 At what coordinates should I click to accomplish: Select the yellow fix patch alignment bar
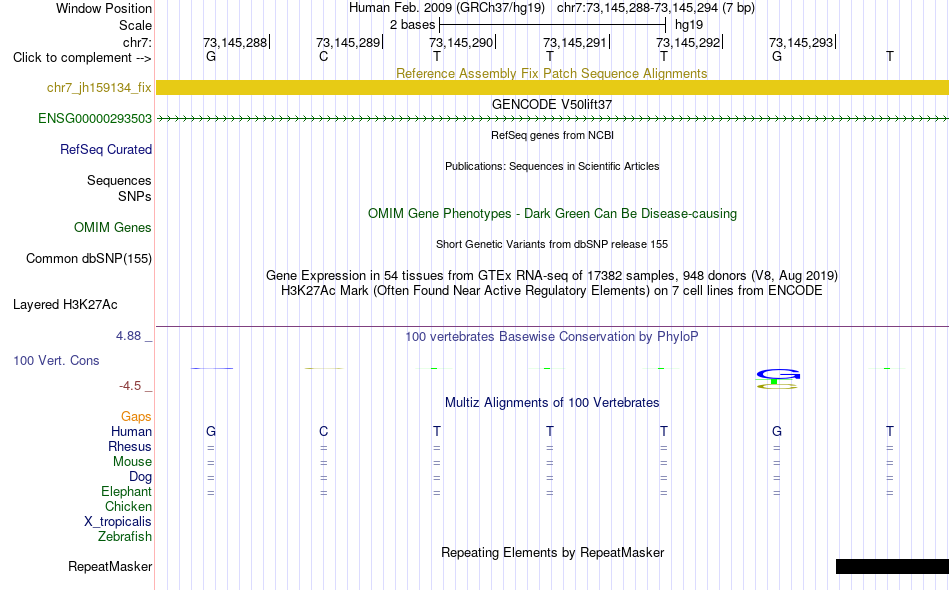coord(553,87)
